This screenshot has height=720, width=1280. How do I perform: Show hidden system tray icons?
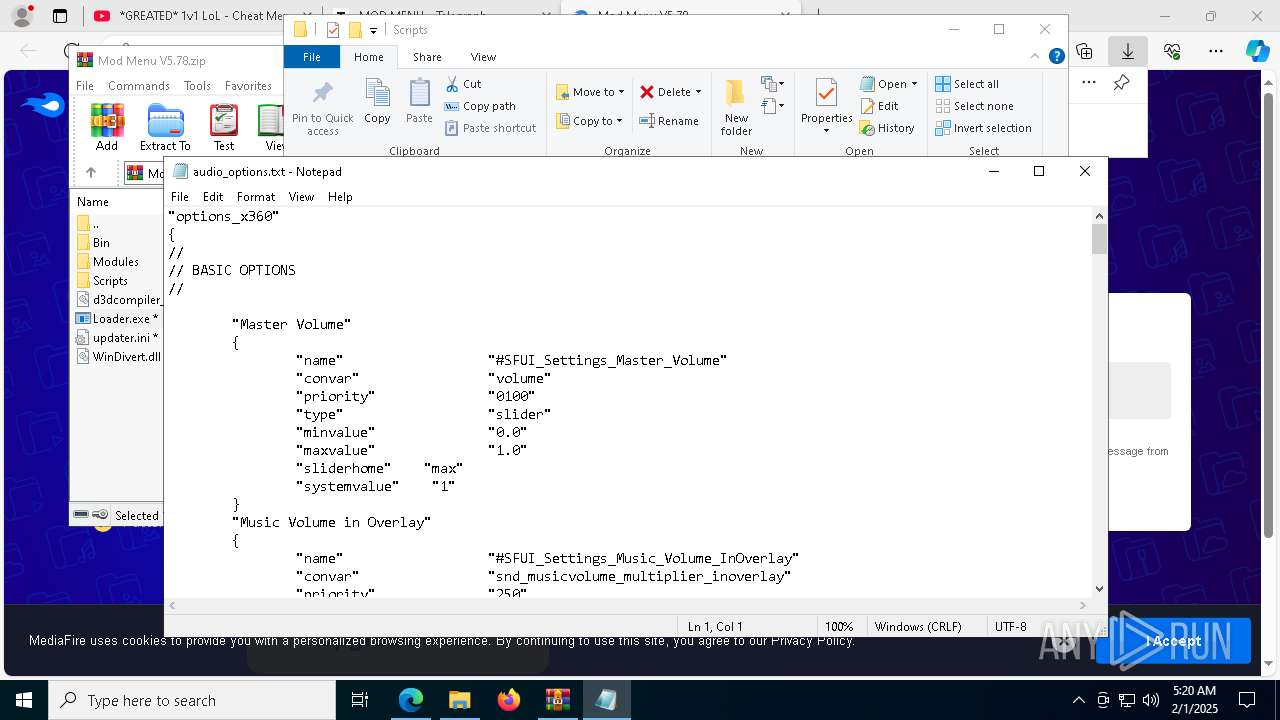click(1078, 700)
